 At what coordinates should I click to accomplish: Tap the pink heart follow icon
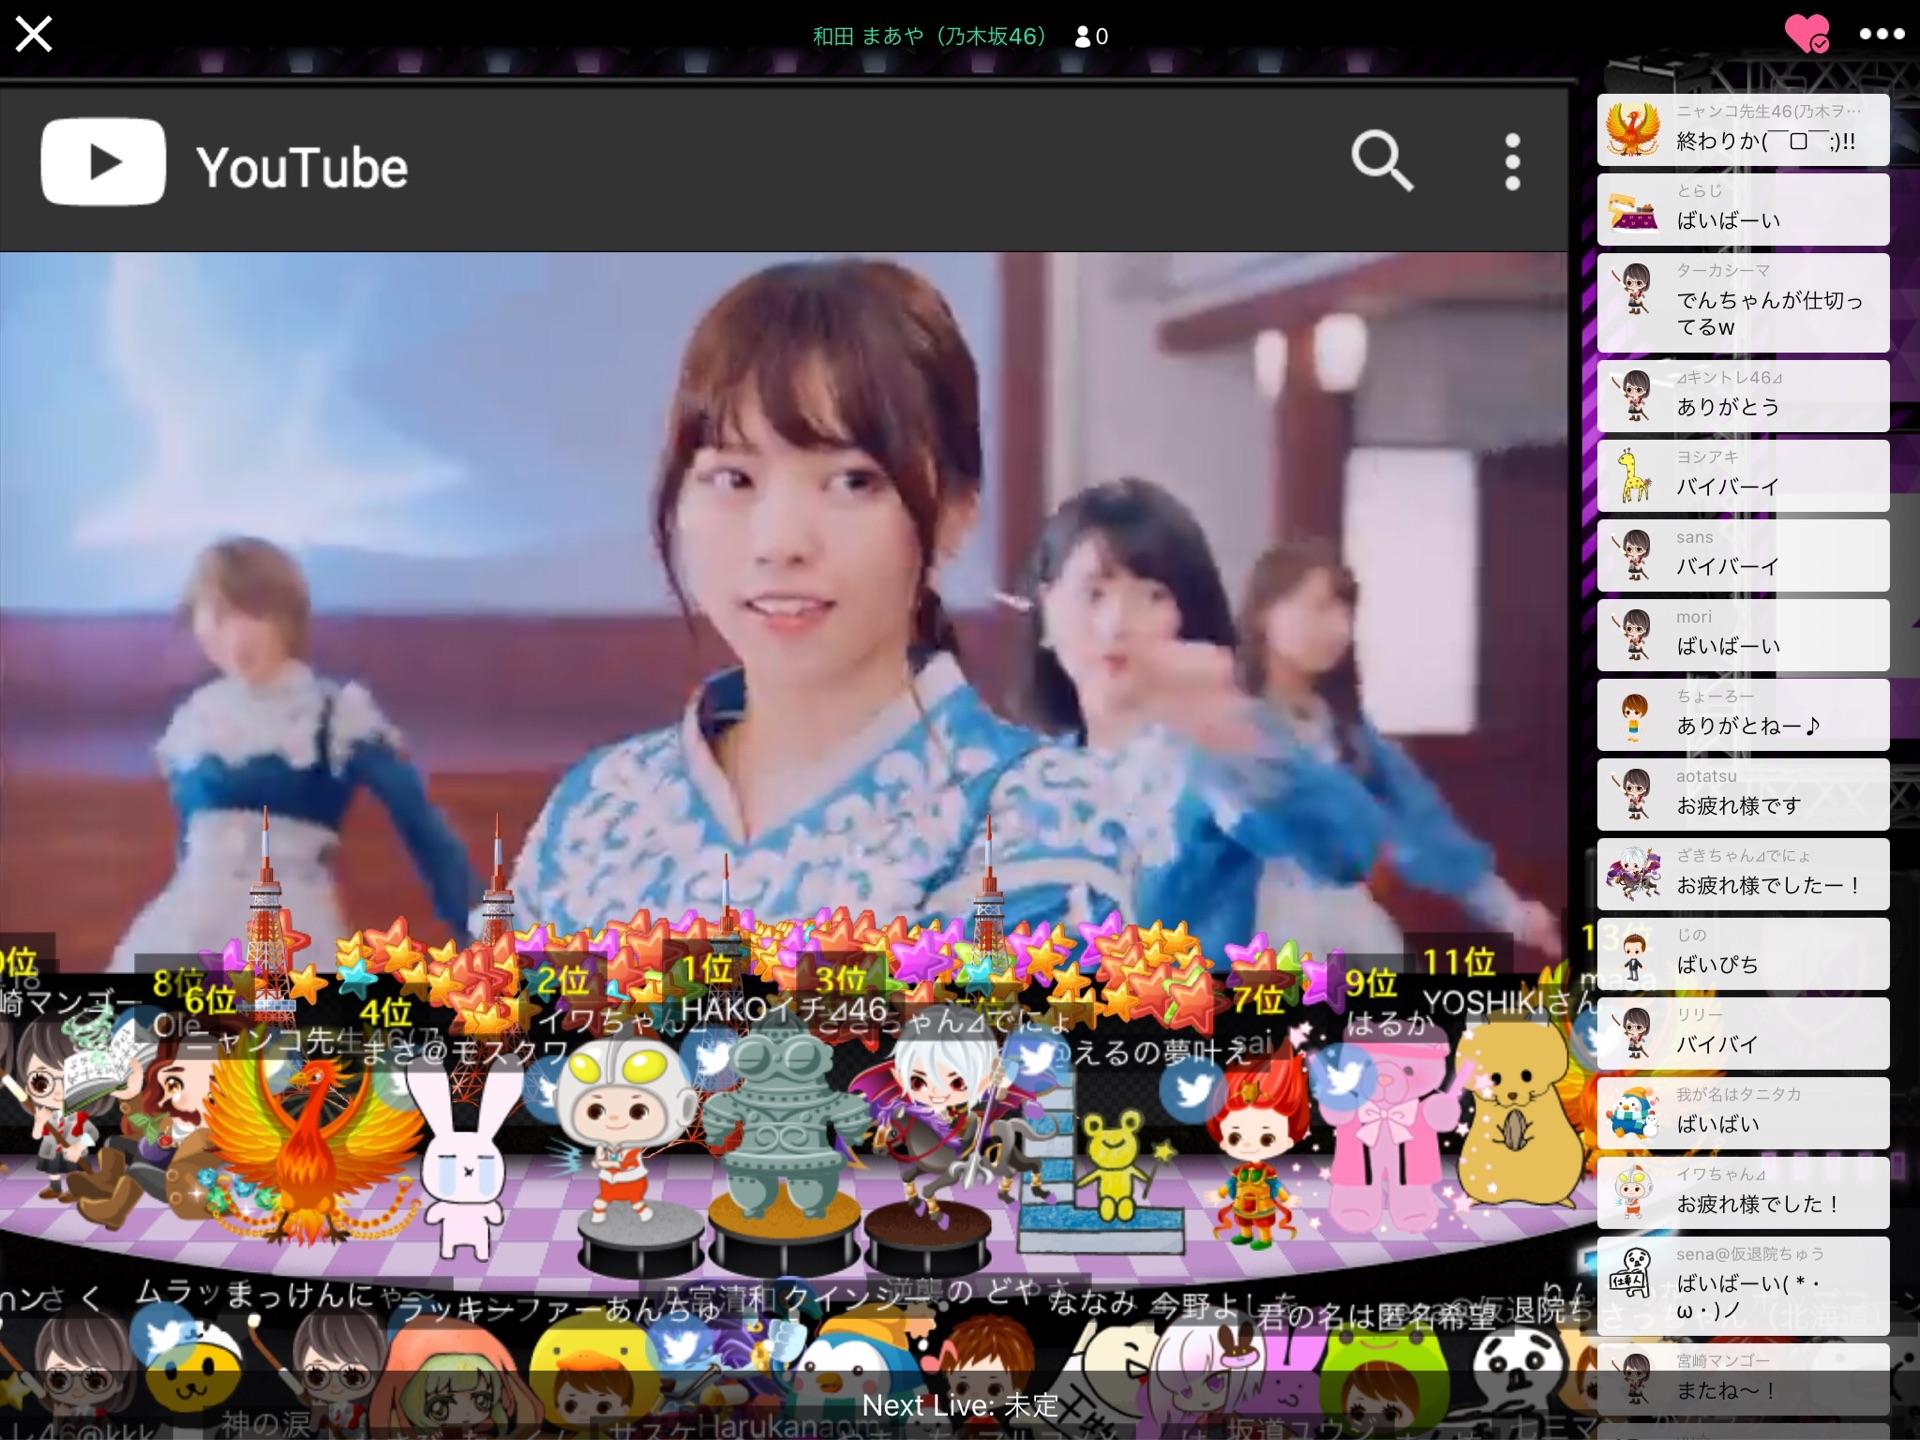[x=1807, y=34]
